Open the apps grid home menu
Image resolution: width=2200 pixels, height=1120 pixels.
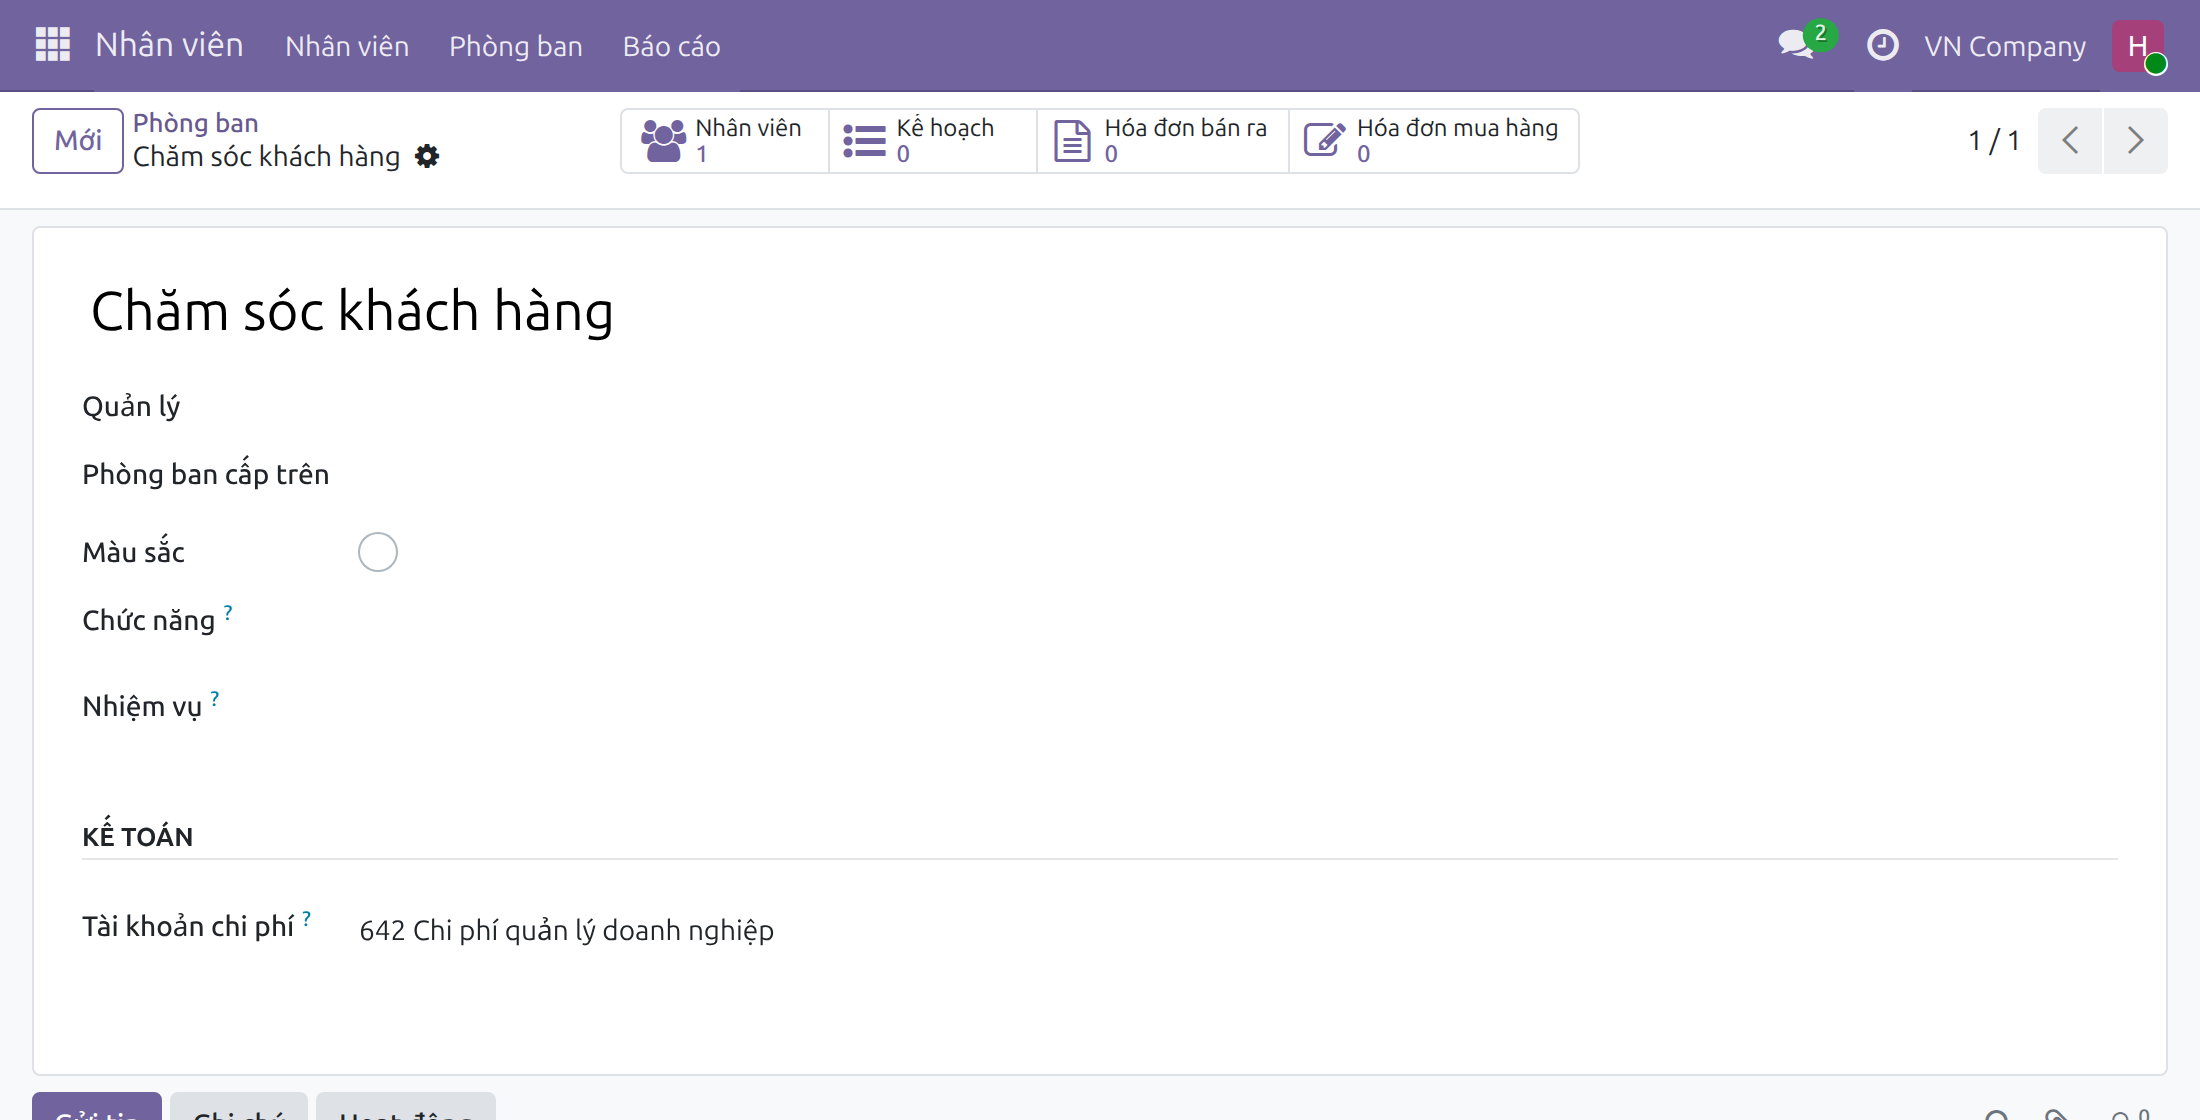(x=53, y=45)
